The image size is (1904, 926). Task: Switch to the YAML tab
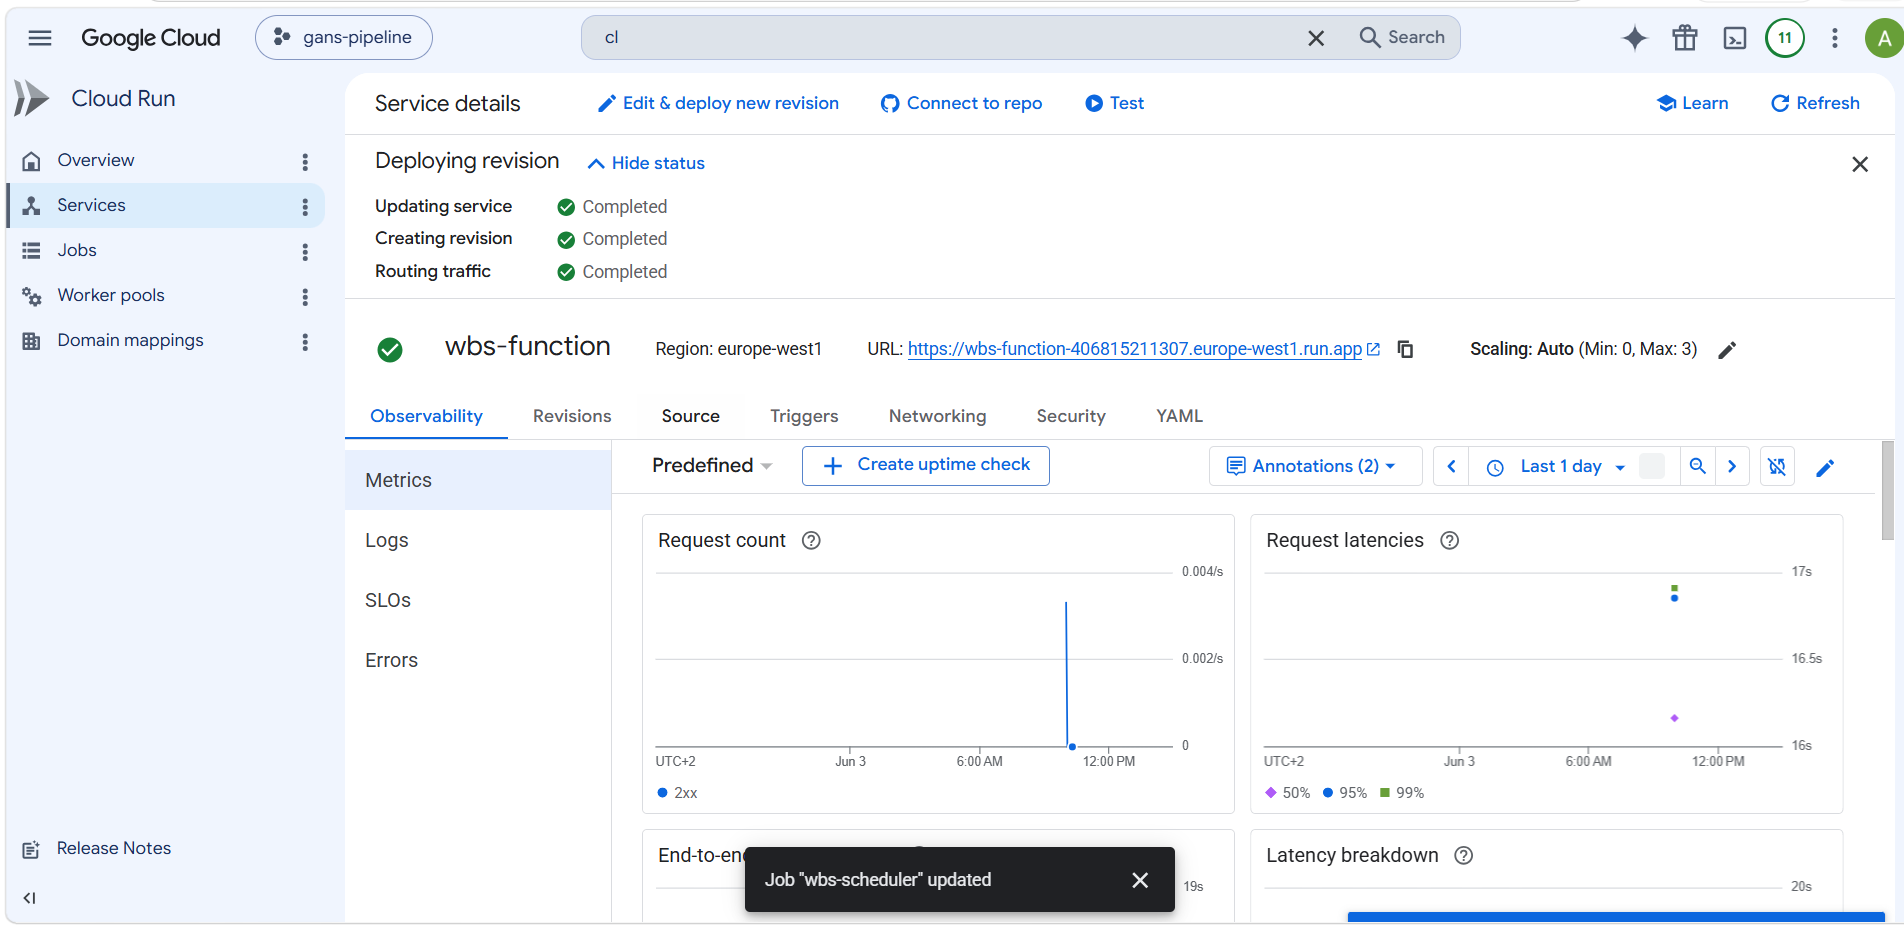1179,416
